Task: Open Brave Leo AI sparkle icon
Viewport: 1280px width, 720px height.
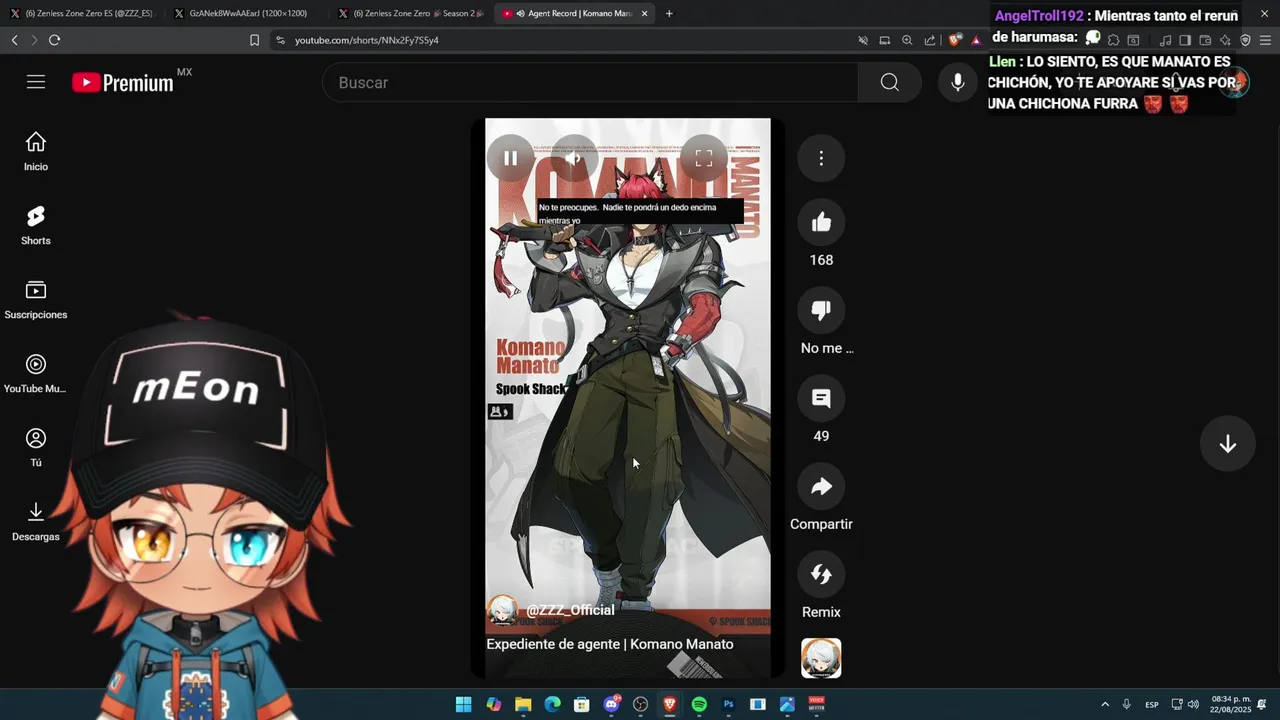Action: (1225, 40)
